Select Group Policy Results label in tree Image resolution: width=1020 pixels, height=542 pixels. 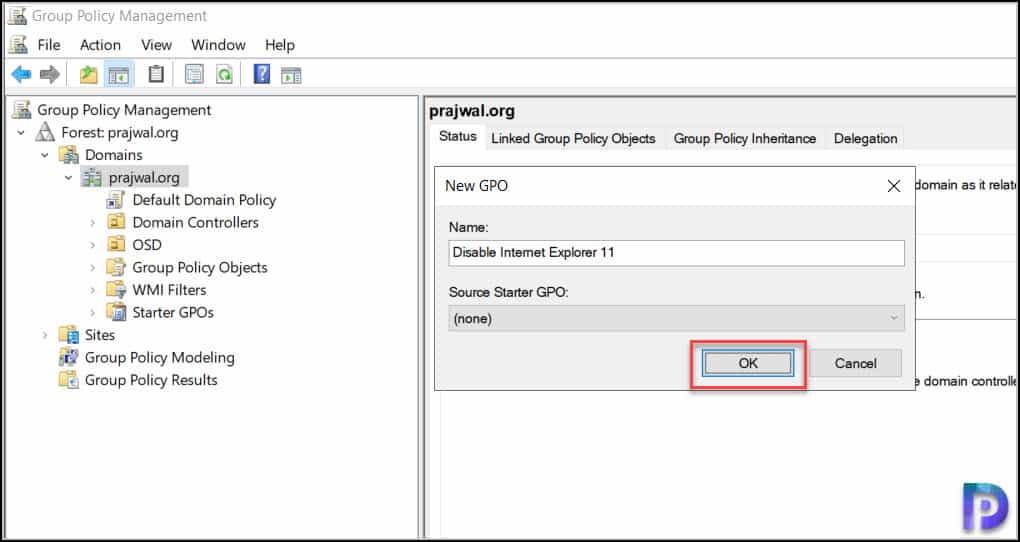pos(151,380)
